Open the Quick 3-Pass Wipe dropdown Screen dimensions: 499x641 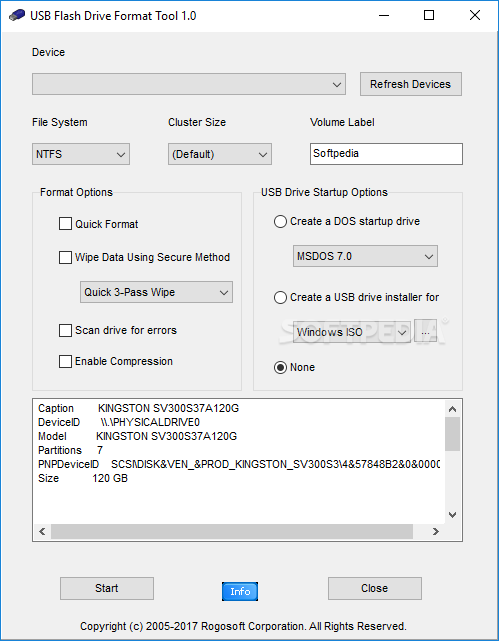156,292
